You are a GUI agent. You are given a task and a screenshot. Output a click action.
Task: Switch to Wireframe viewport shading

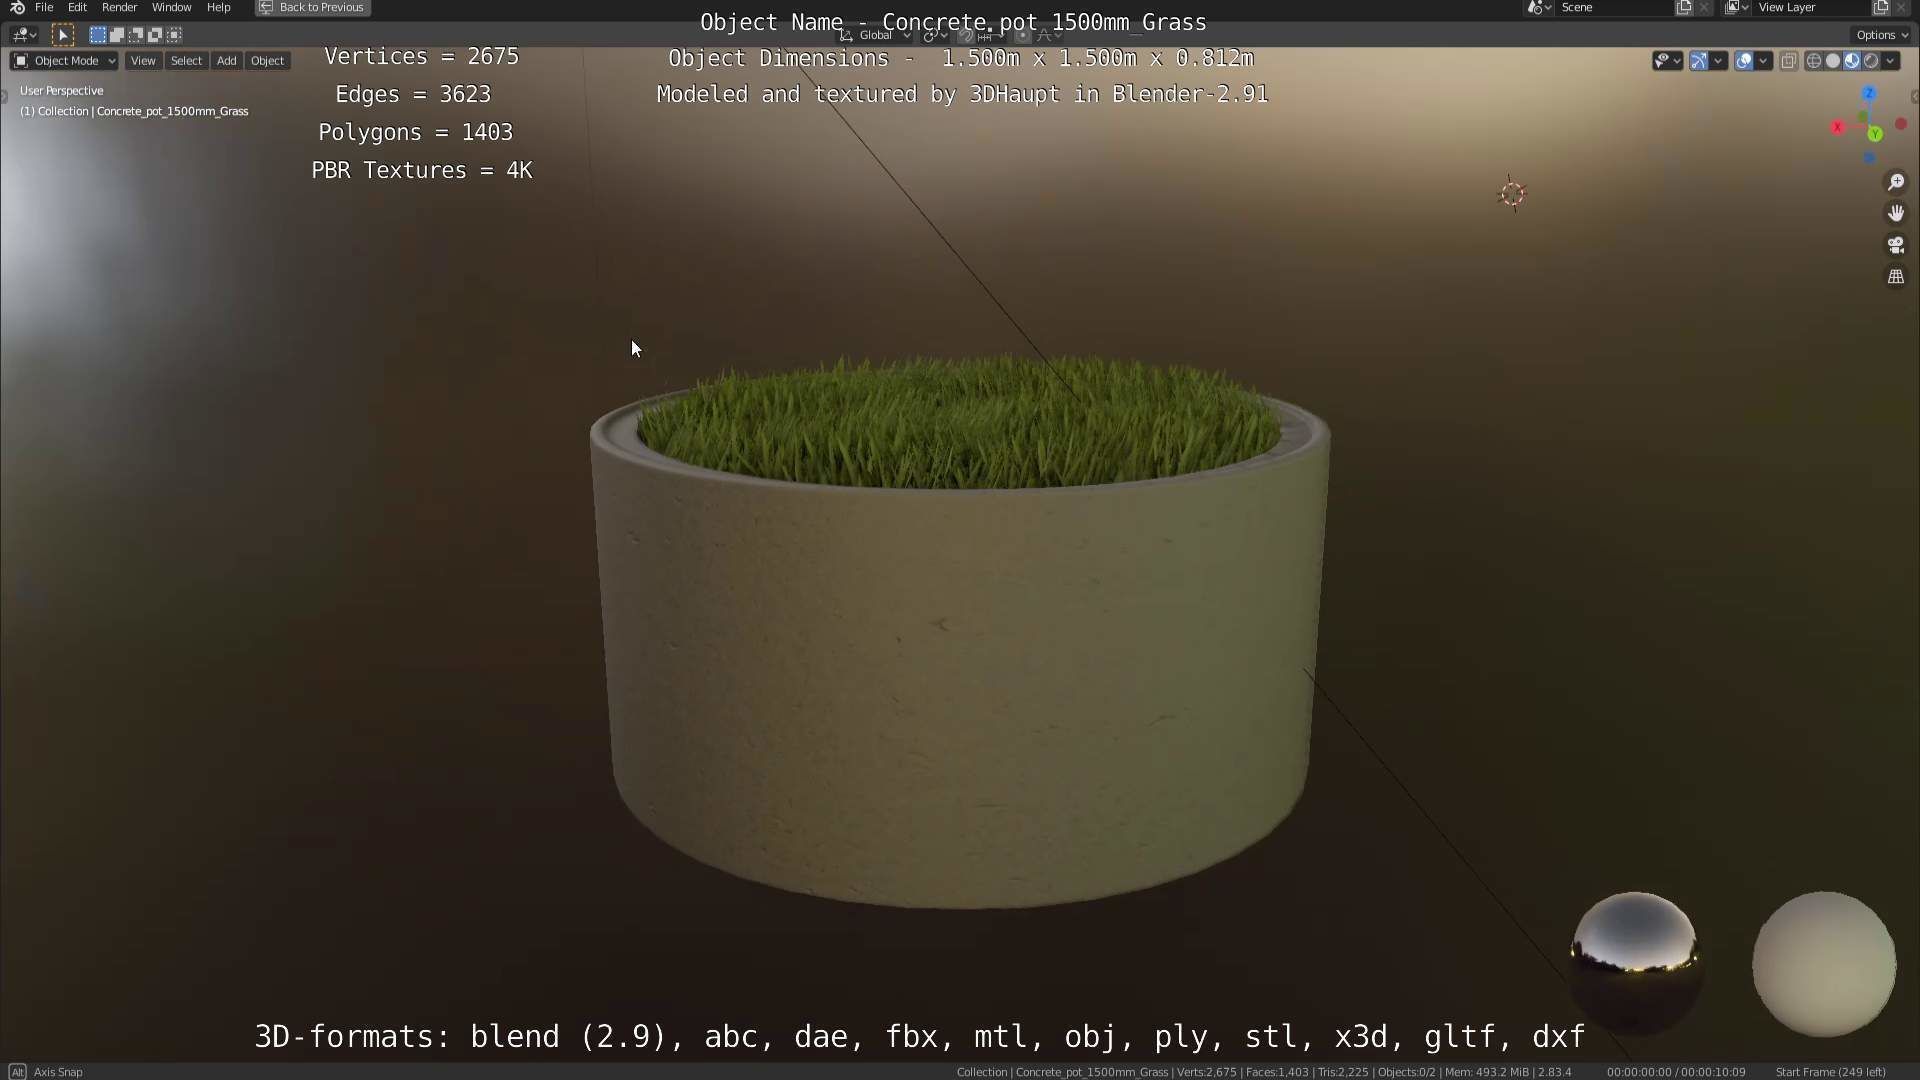pyautogui.click(x=1813, y=61)
